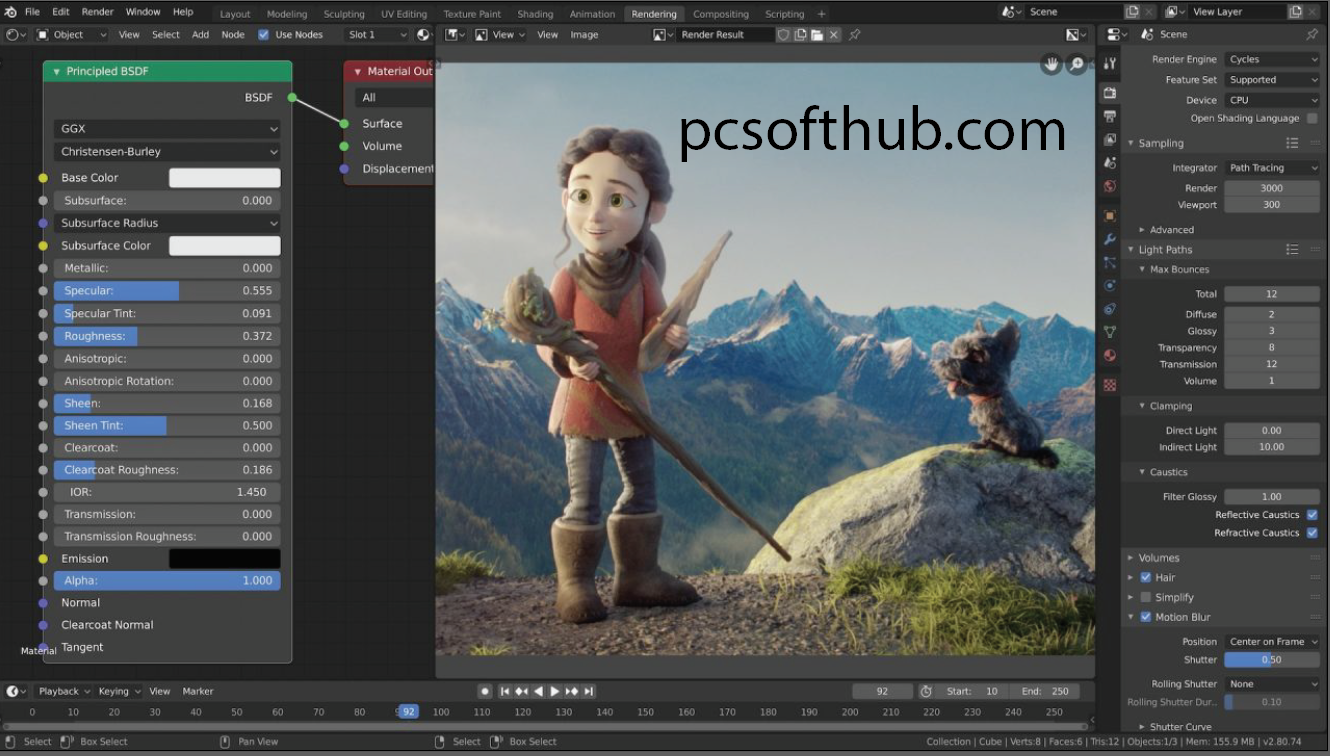Viewport: 1330px width, 756px height.
Task: Click the Render samples 3000 field
Action: click(1272, 188)
